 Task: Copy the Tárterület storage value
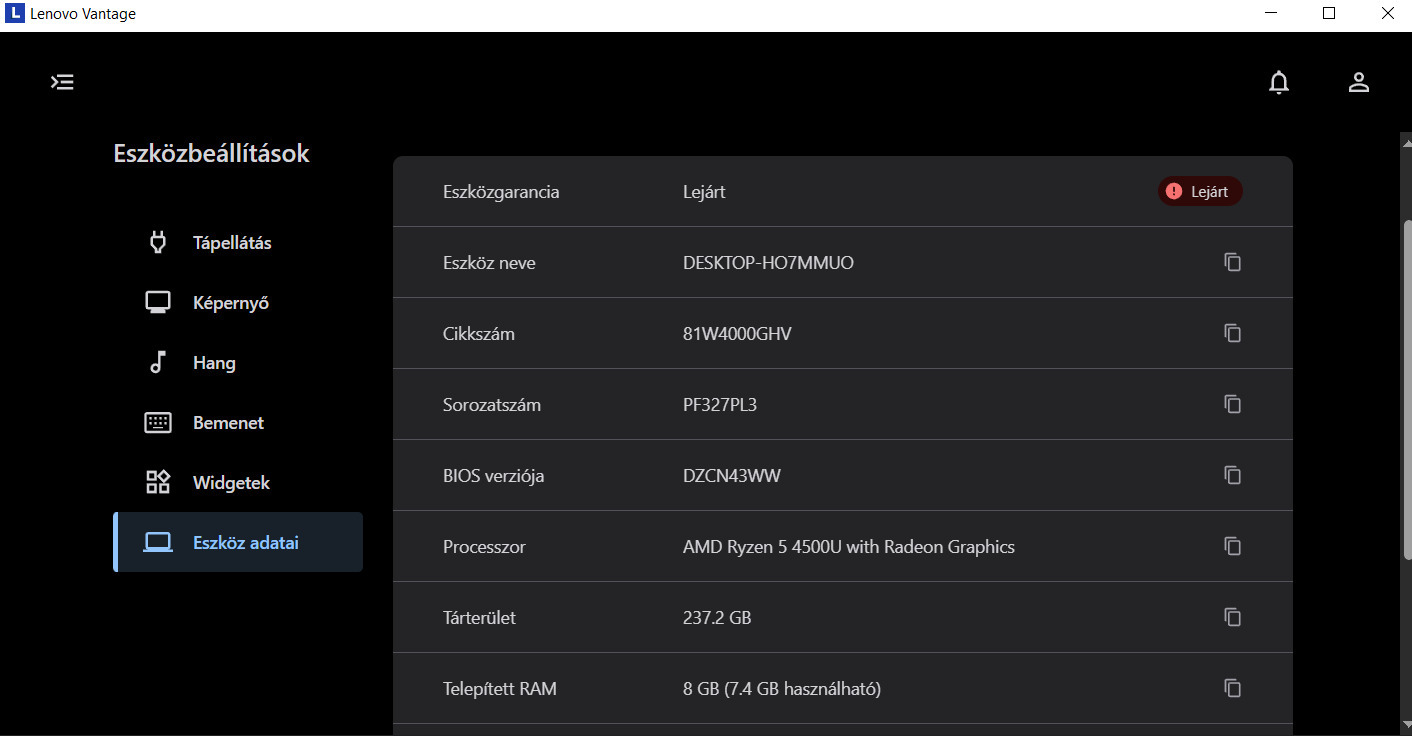pyautogui.click(x=1233, y=617)
